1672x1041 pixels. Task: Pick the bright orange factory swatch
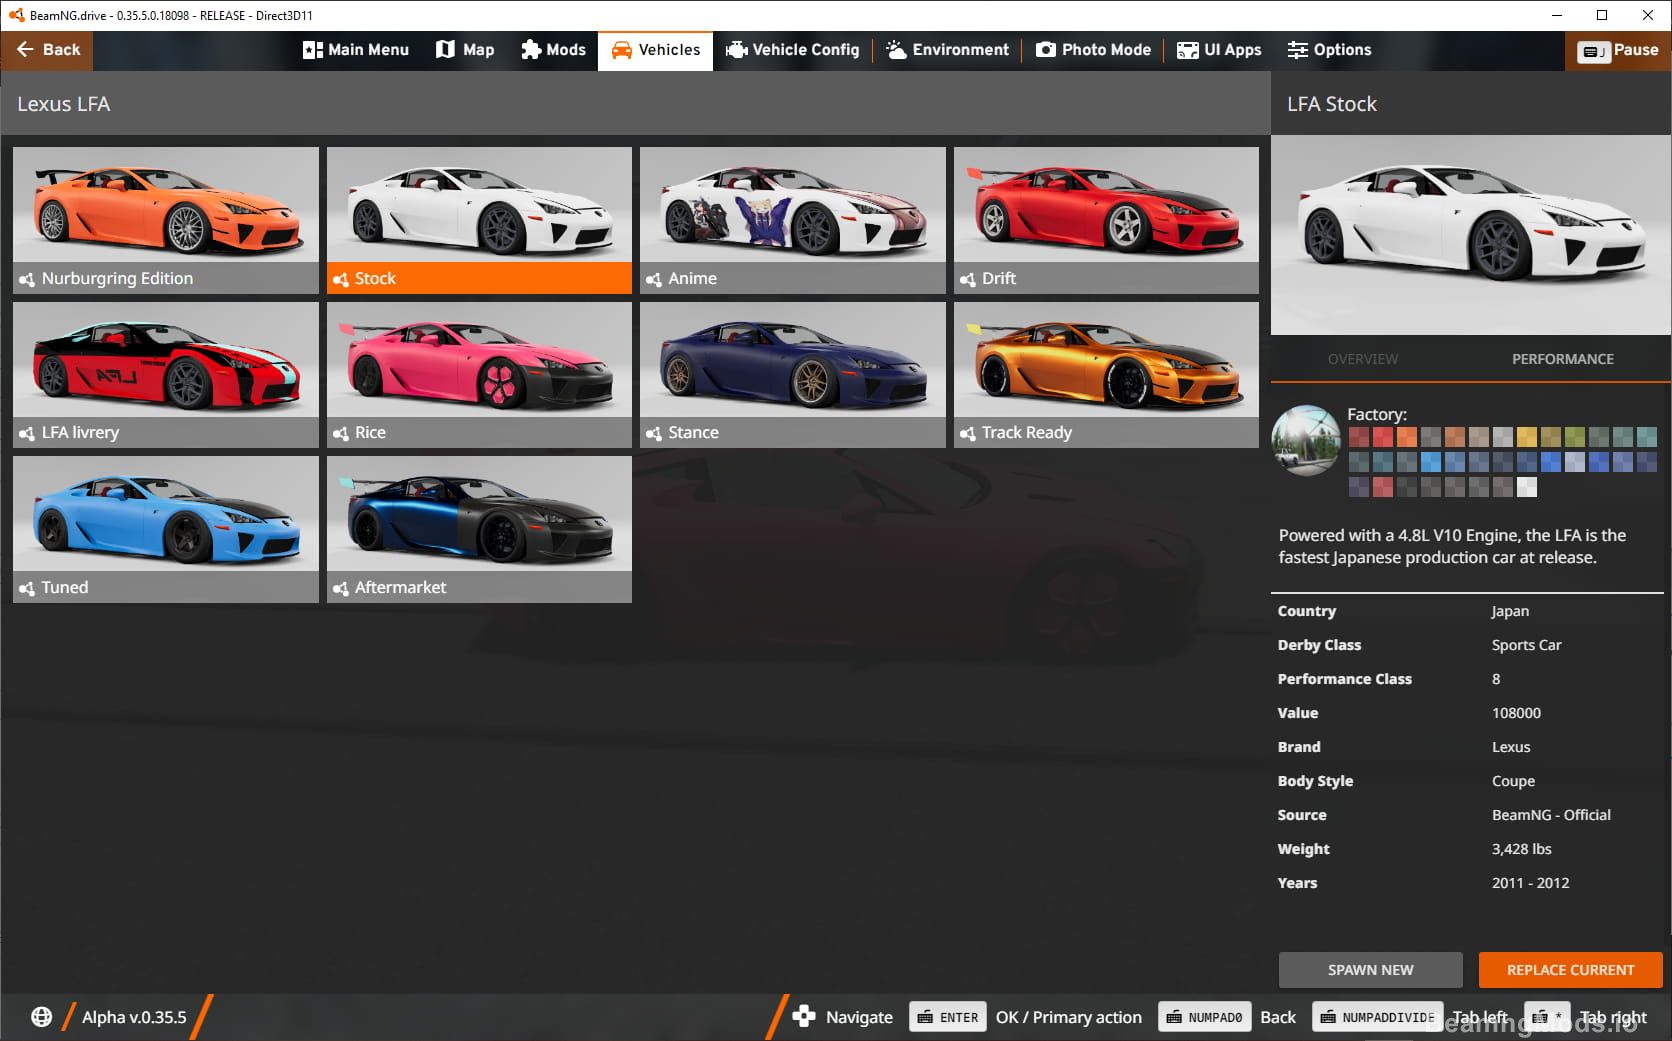(x=1407, y=437)
